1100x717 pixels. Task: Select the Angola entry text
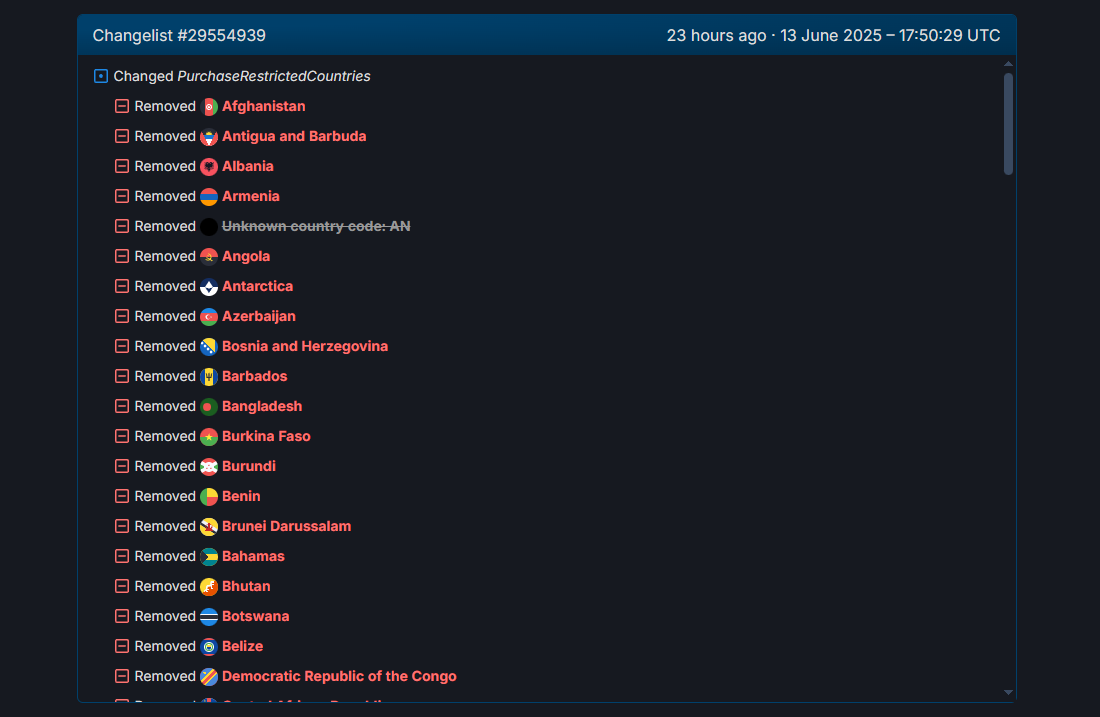[x=246, y=257]
